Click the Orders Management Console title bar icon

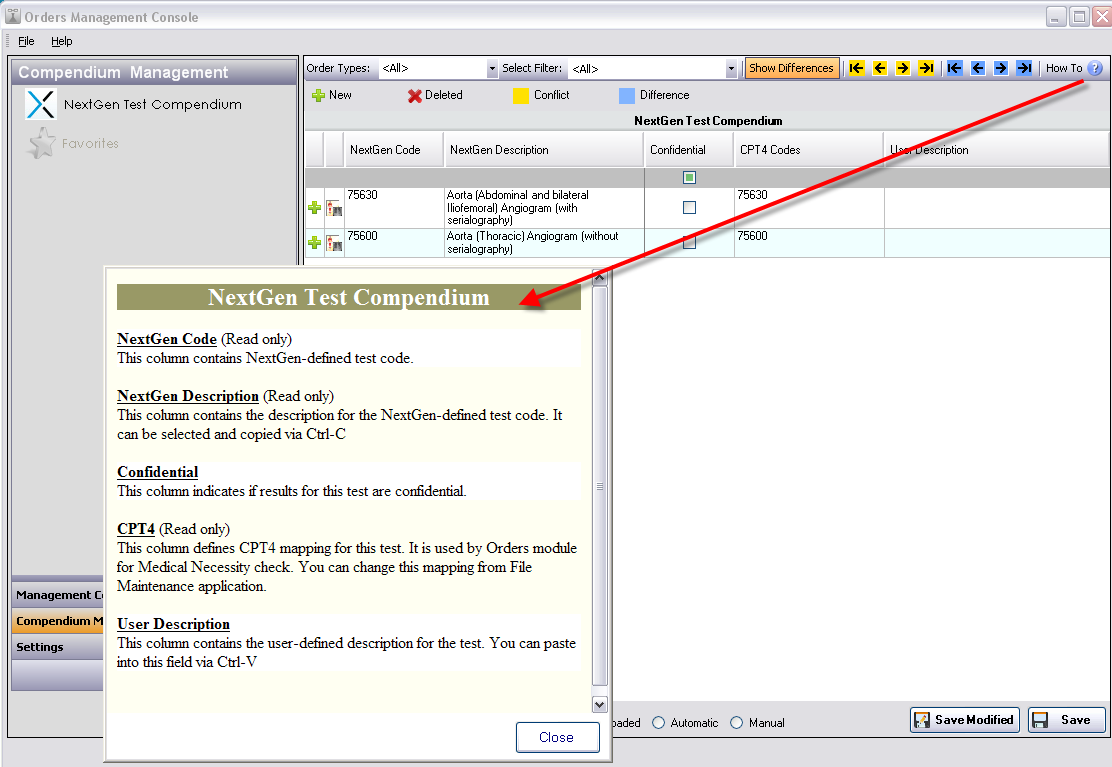[x=13, y=16]
